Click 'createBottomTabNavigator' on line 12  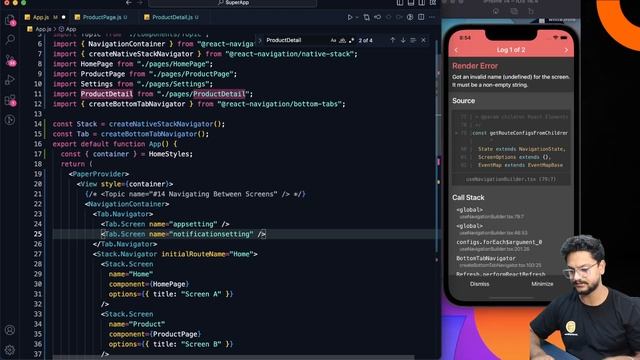(x=137, y=104)
